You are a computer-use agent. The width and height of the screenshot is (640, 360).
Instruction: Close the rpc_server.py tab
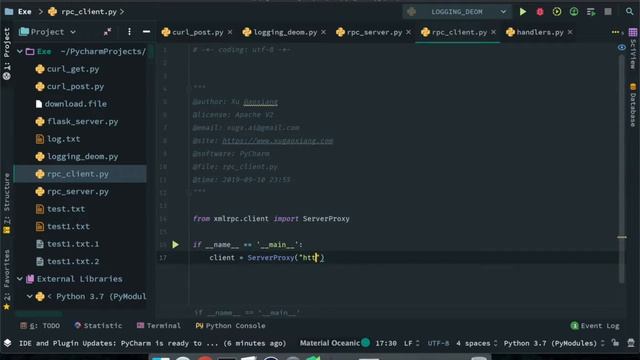[409, 32]
